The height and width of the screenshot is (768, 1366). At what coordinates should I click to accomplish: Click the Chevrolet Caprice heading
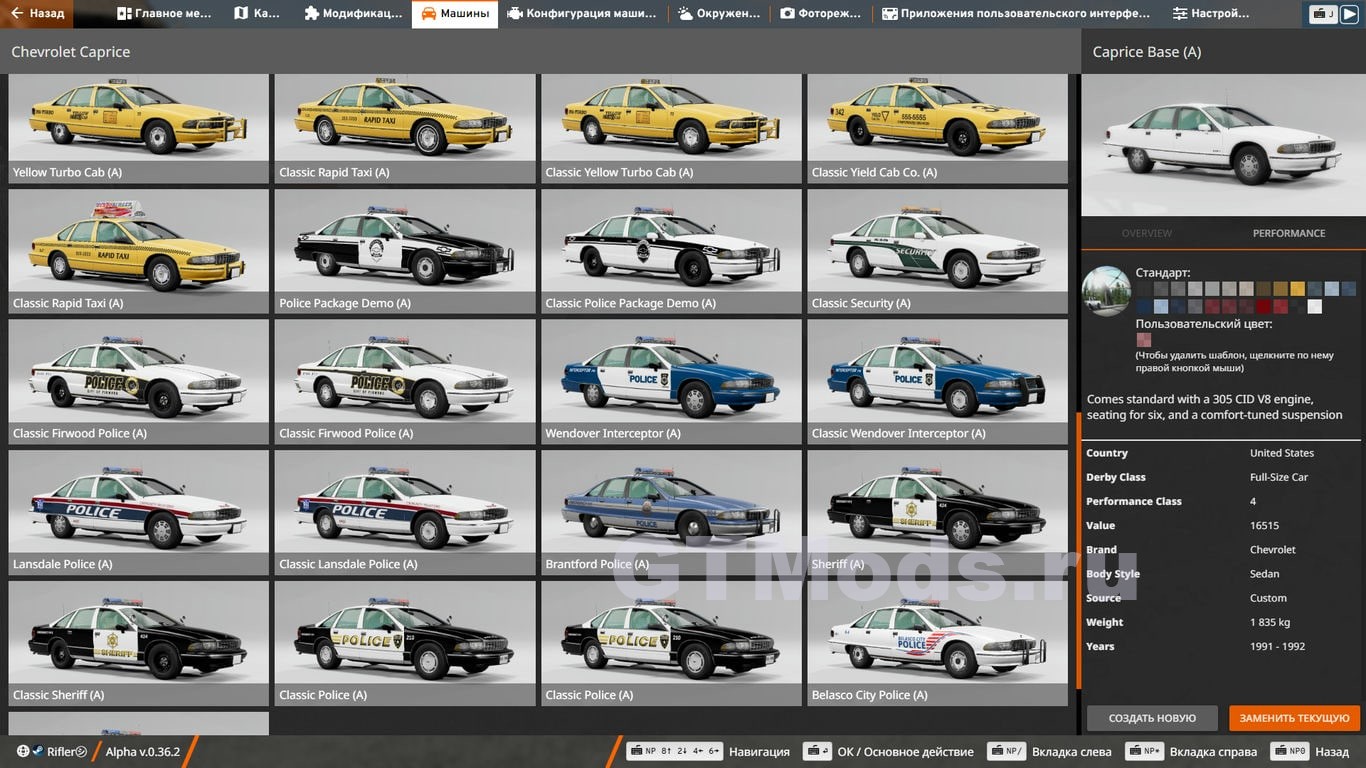(71, 52)
